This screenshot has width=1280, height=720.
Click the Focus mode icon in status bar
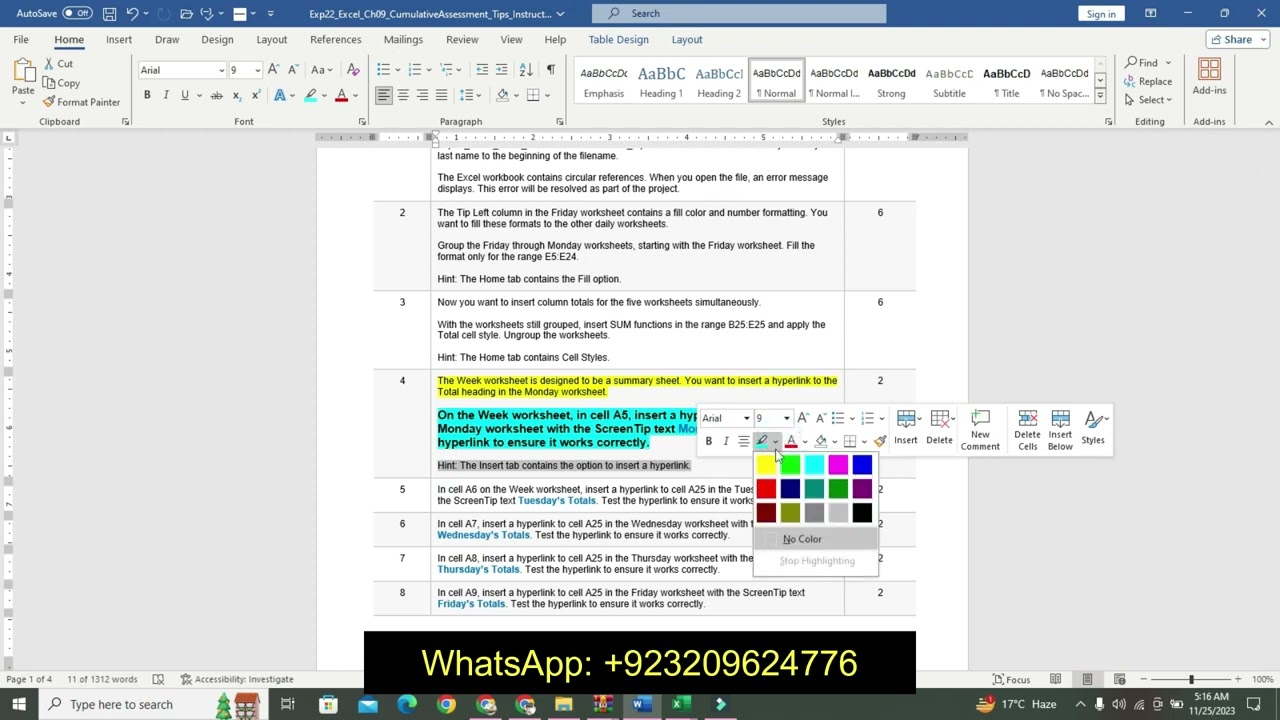click(1011, 680)
